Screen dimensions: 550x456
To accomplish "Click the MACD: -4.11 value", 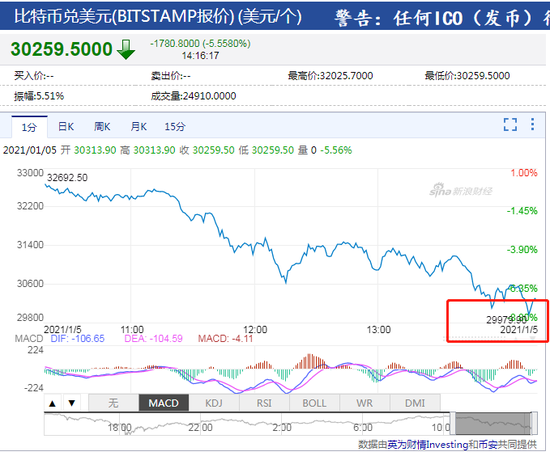I will point(225,338).
